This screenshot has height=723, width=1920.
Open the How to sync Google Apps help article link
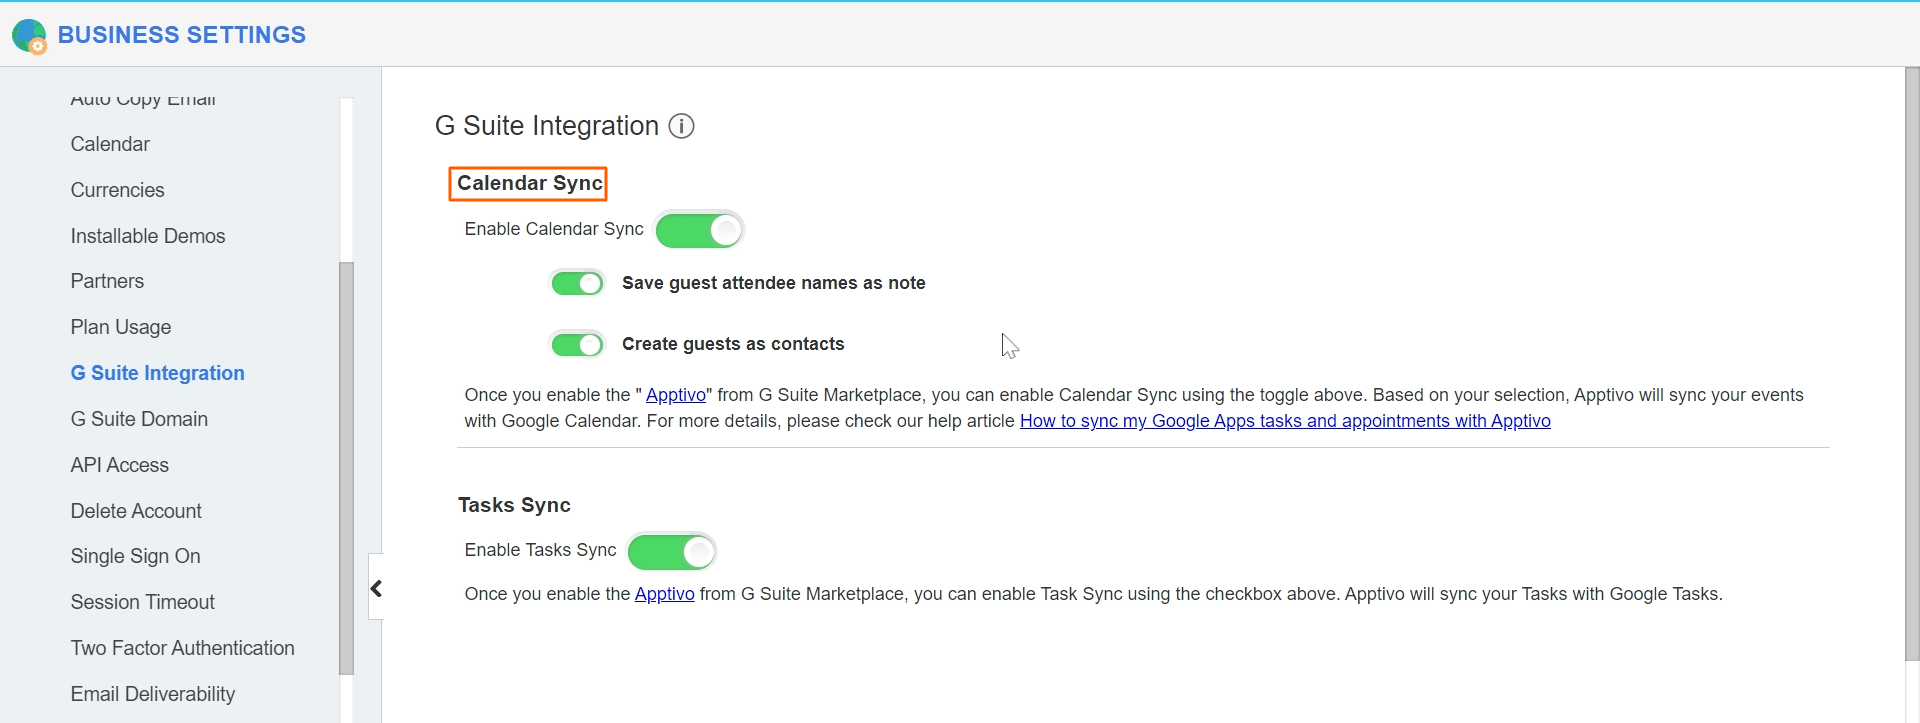[1285, 421]
